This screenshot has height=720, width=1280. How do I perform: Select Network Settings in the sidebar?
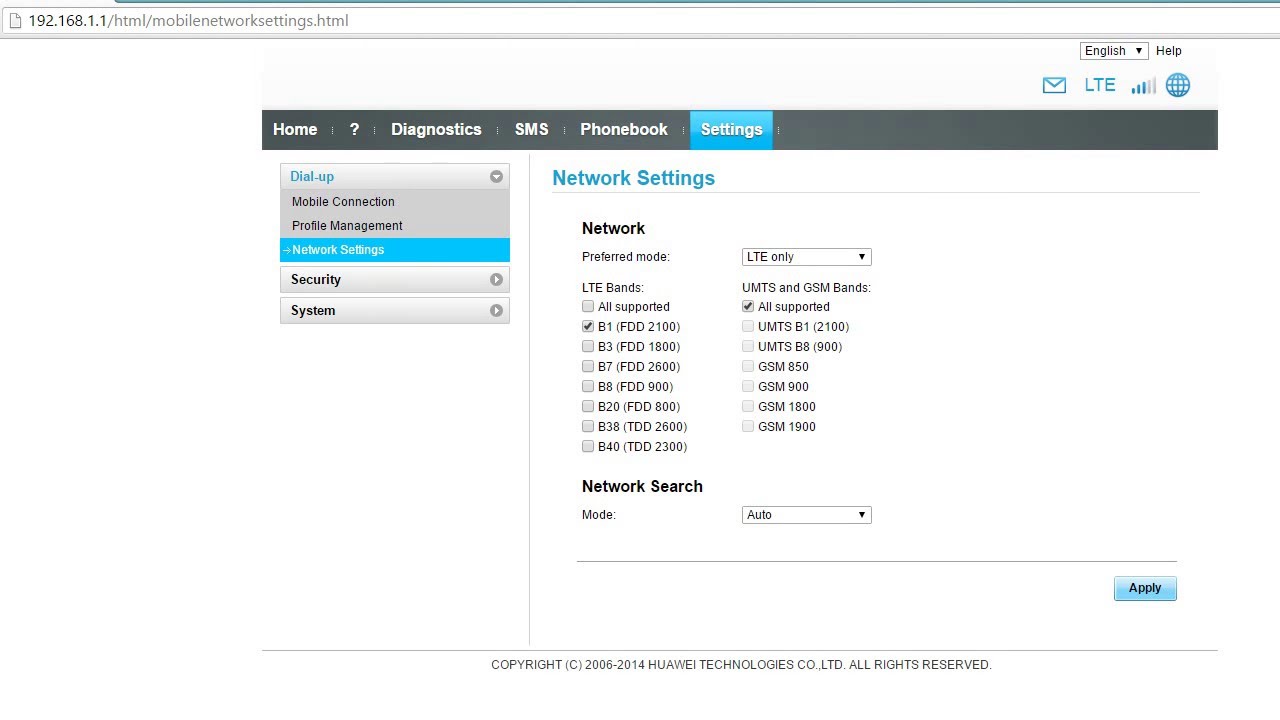click(394, 250)
